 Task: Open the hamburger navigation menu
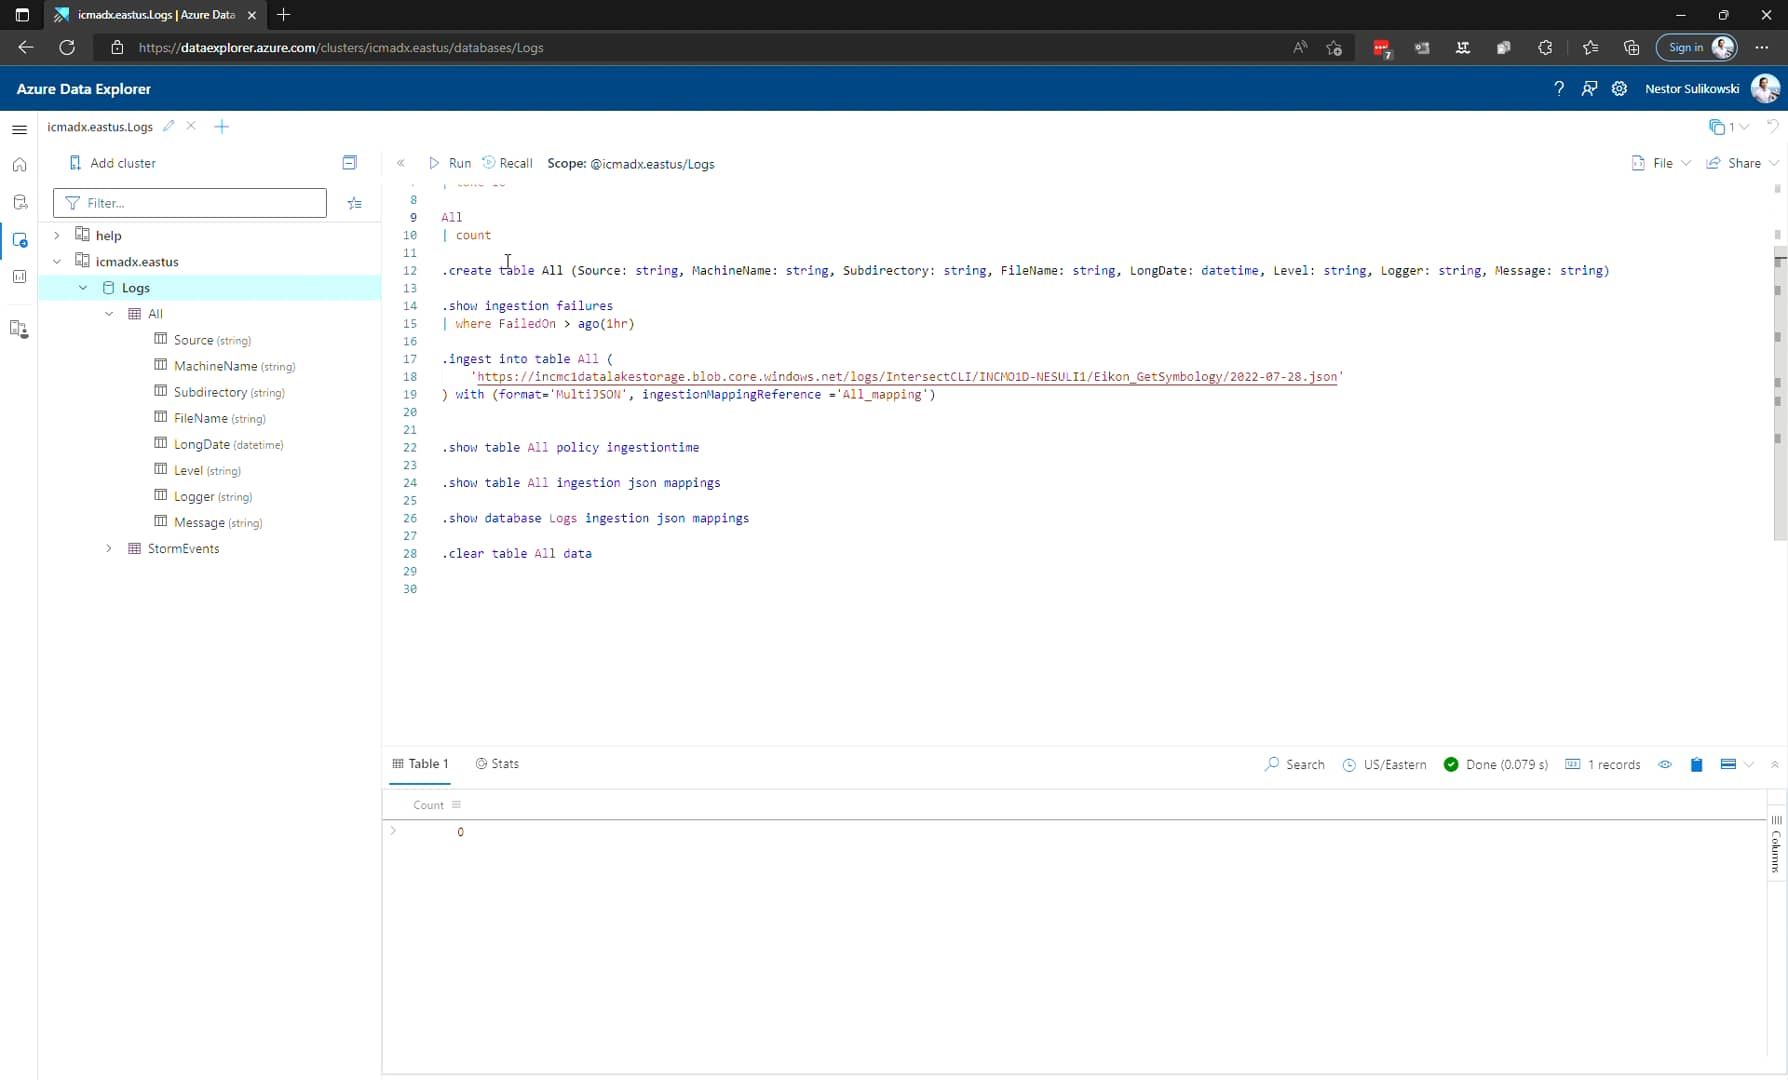click(19, 129)
